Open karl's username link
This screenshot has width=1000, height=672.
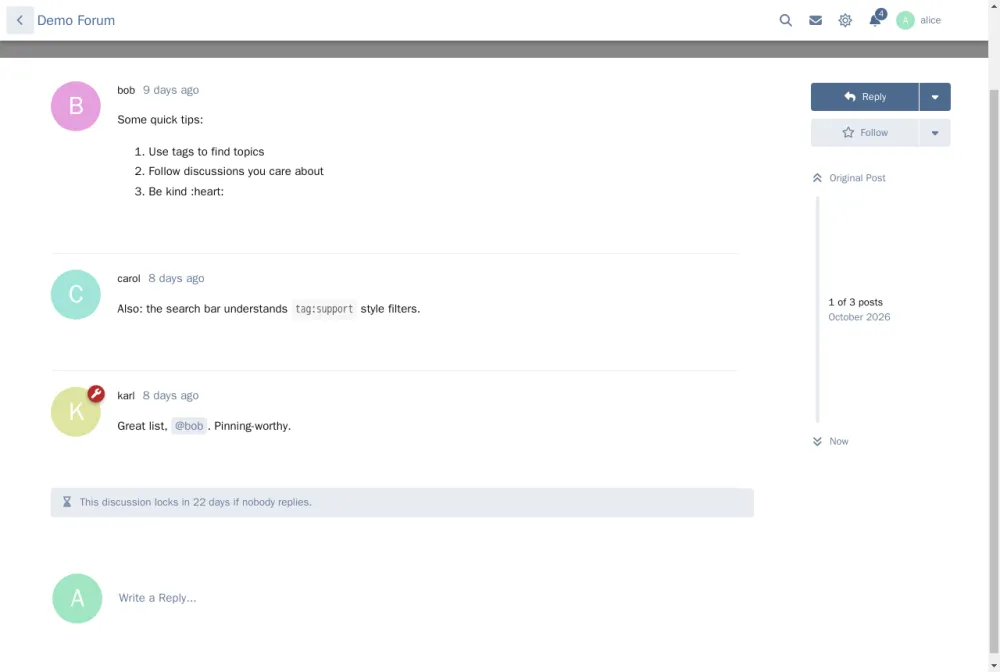[126, 395]
